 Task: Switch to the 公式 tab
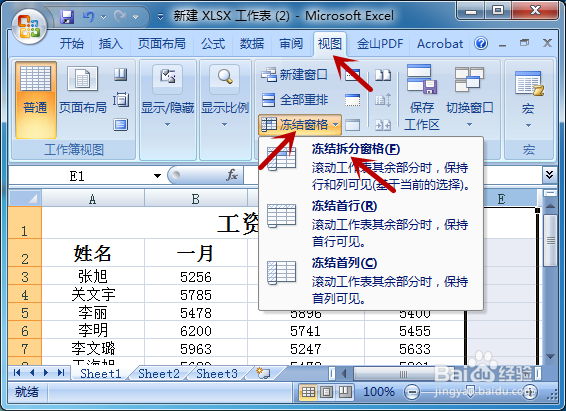pyautogui.click(x=213, y=44)
